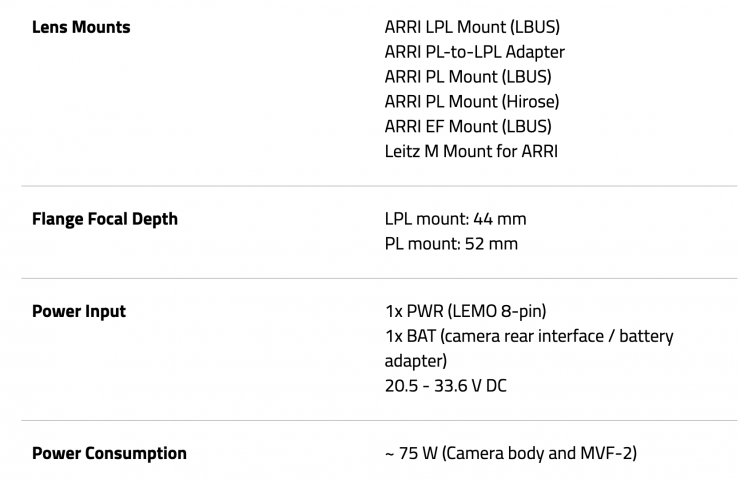Screen dimensions: 740x483
Task: Click the Power Consumption row heading
Action: pos(109,453)
